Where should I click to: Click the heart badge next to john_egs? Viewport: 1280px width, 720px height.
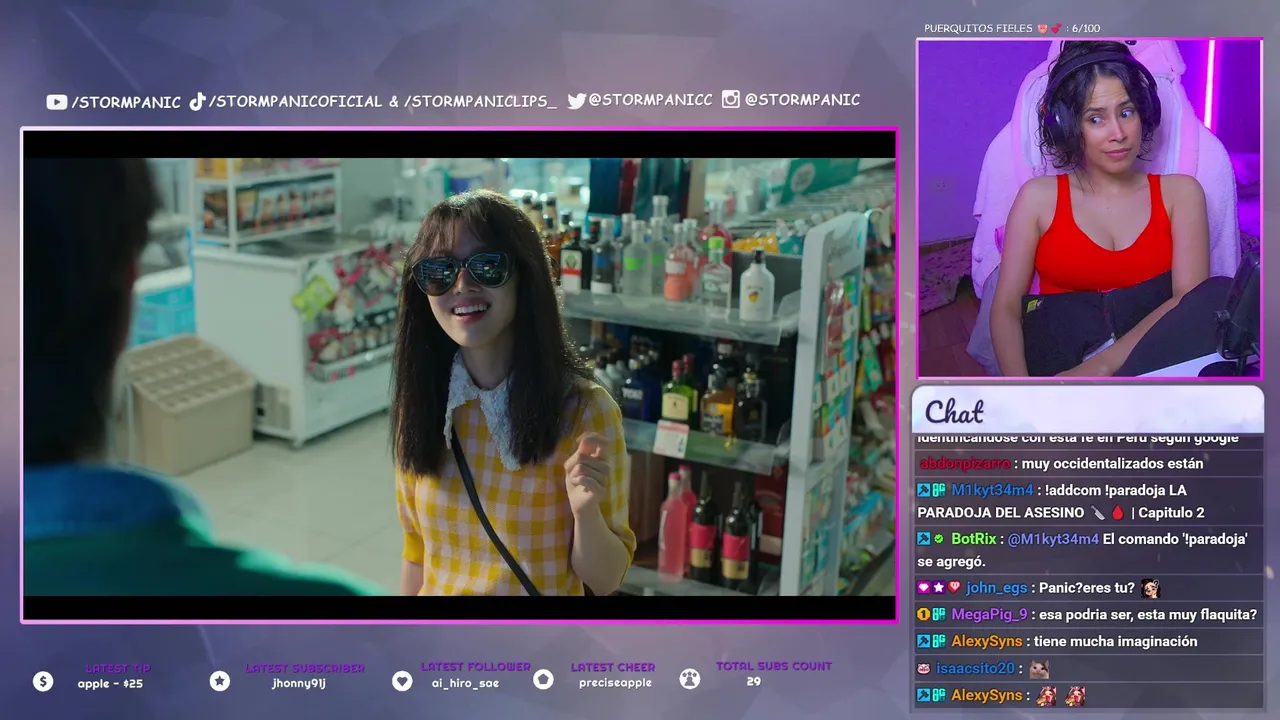point(954,588)
